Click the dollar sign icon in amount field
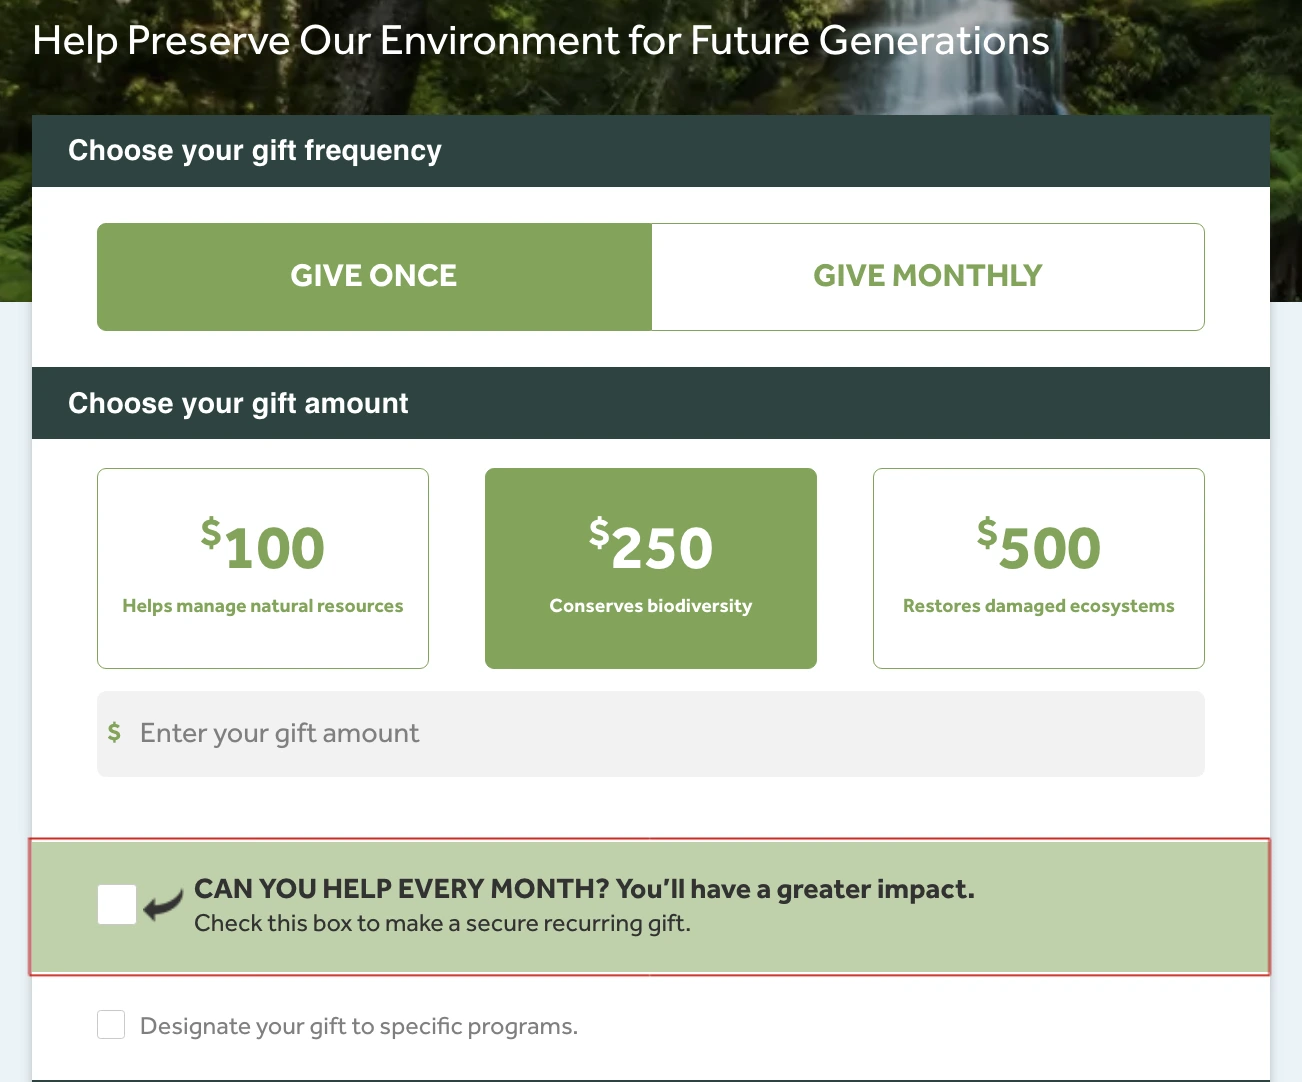1302x1082 pixels. click(x=115, y=733)
